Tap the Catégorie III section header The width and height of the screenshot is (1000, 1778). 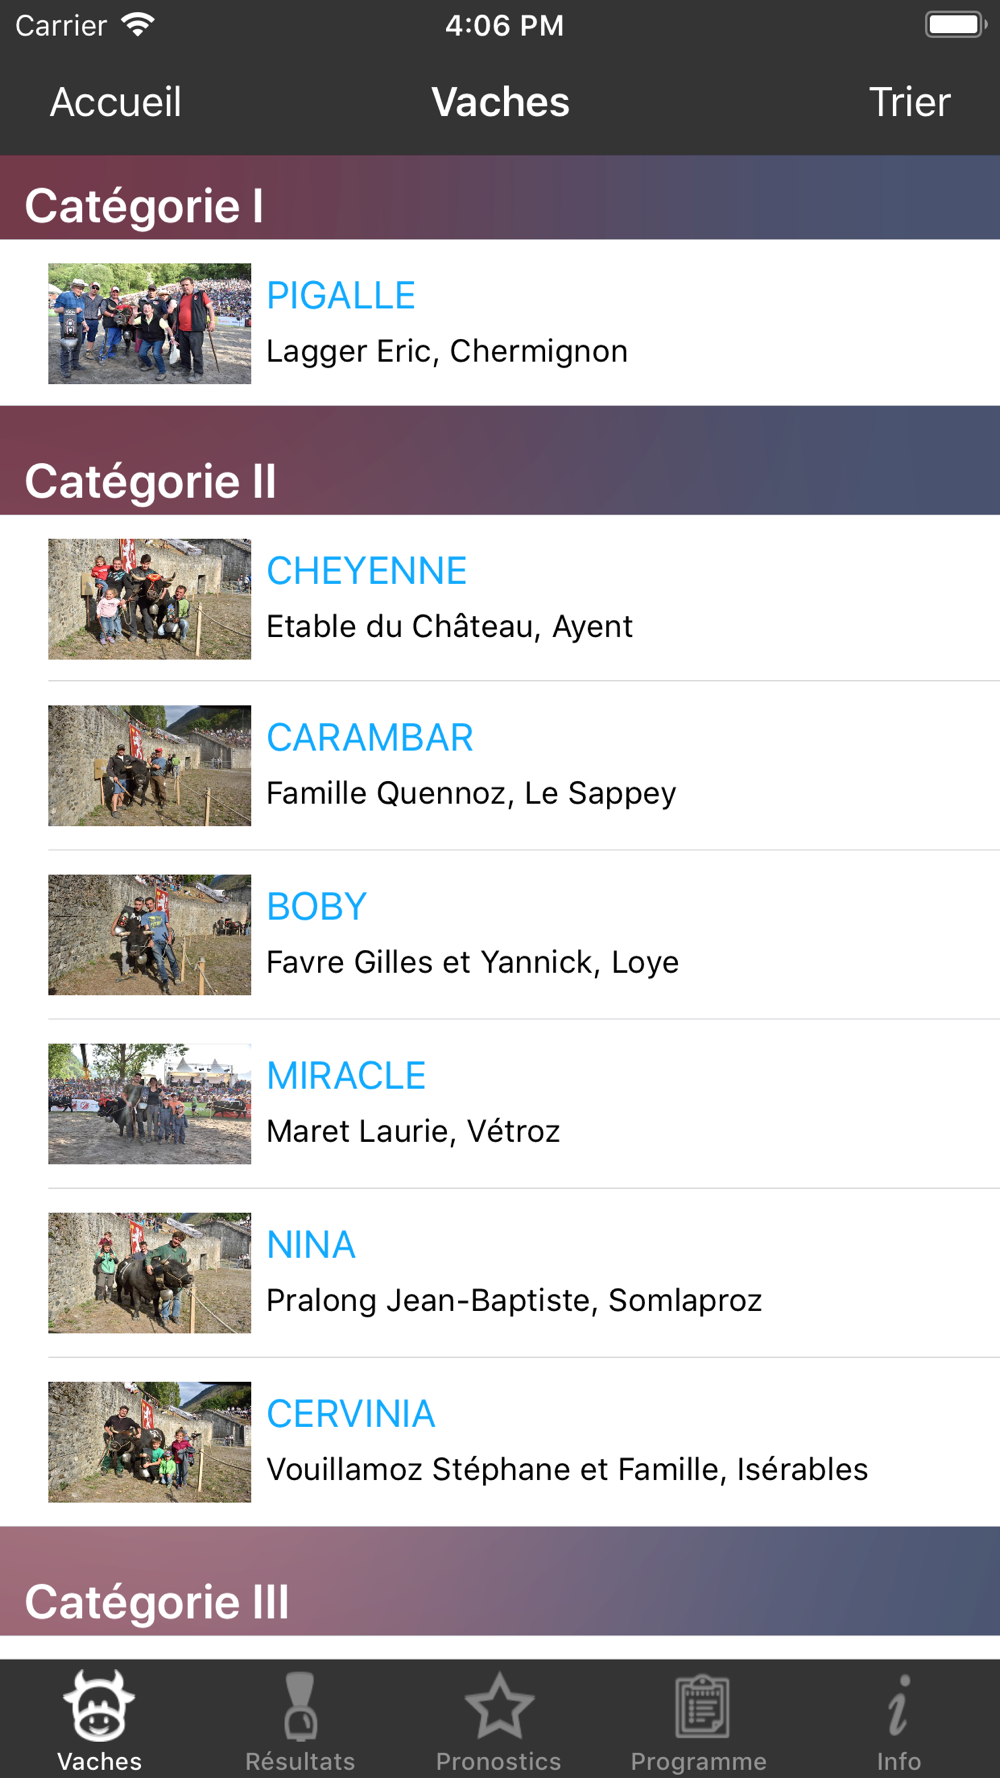pos(157,1602)
